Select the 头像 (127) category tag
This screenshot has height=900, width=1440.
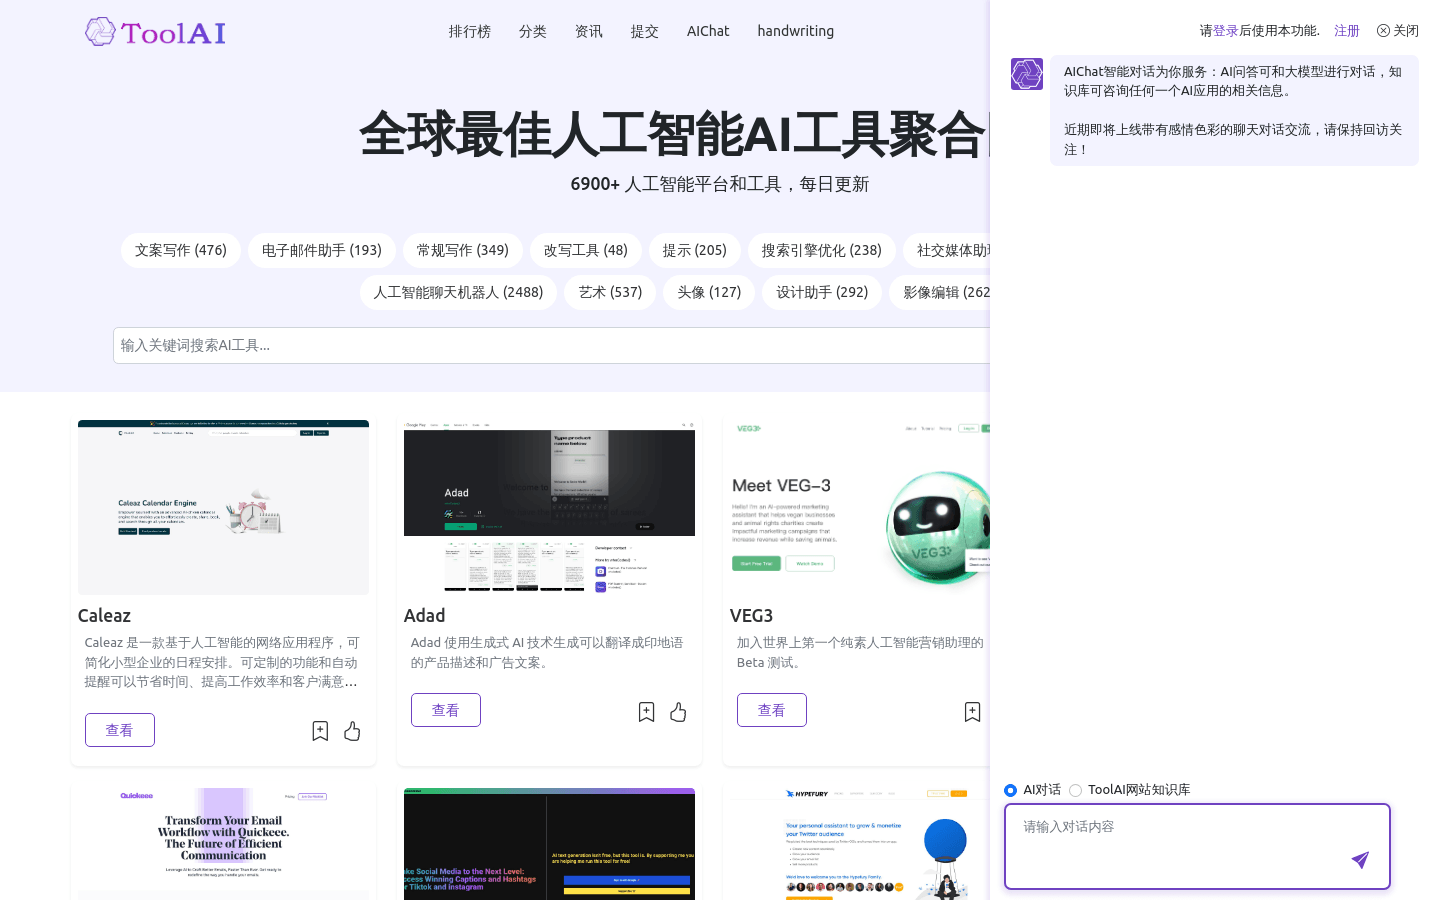coord(709,292)
